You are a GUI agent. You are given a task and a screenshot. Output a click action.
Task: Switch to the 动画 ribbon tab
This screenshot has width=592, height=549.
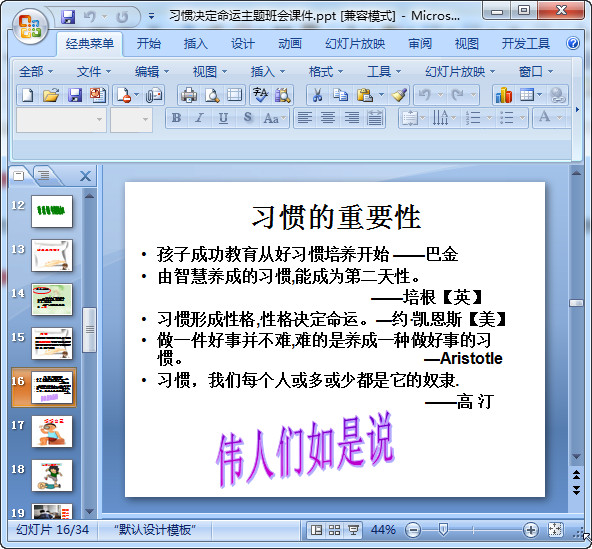pyautogui.click(x=290, y=44)
